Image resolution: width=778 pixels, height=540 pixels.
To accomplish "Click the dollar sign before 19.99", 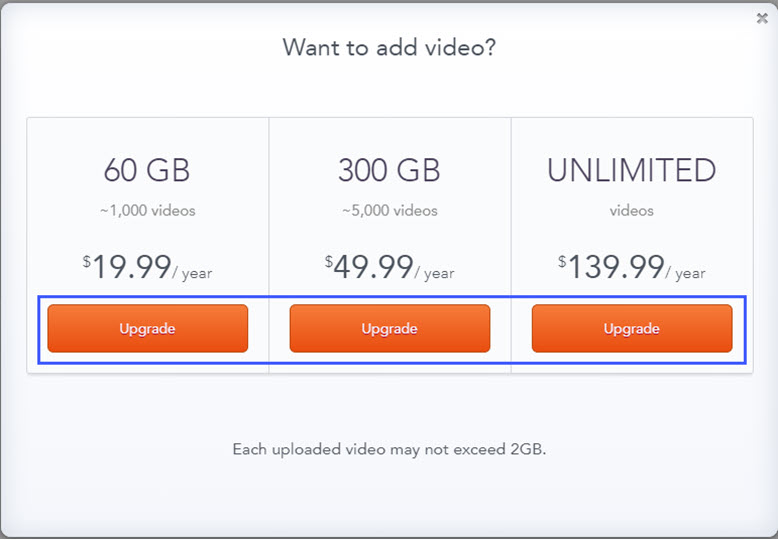I will coord(87,262).
